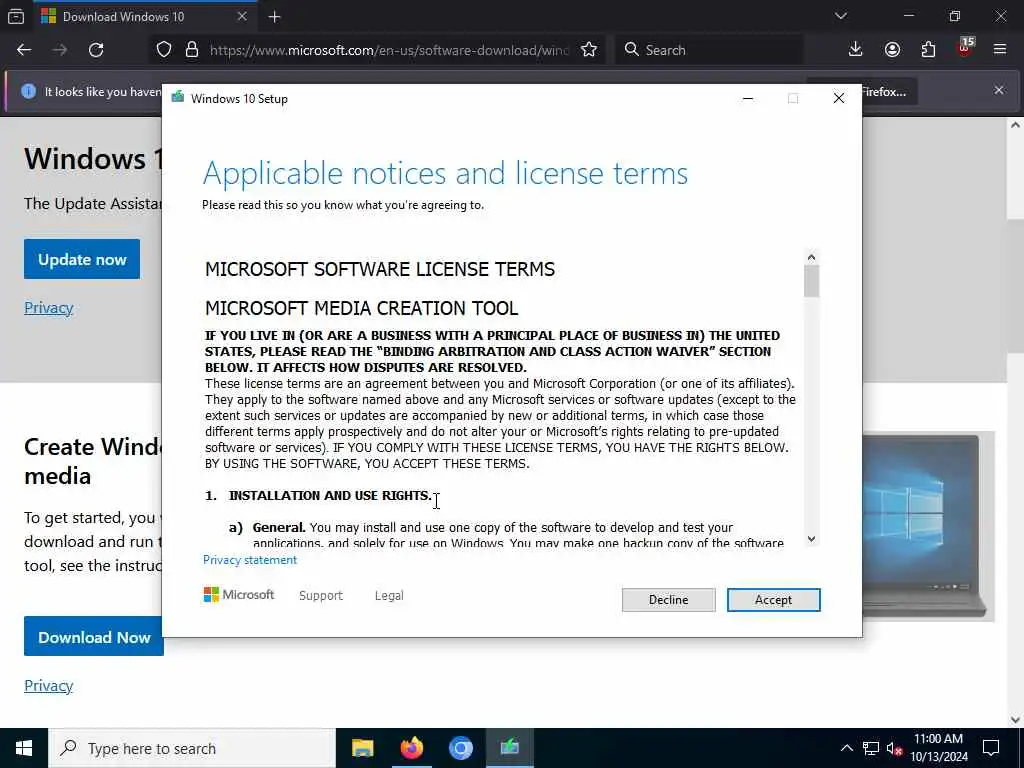
Task: Click the Firefox back arrow
Action: click(24, 50)
